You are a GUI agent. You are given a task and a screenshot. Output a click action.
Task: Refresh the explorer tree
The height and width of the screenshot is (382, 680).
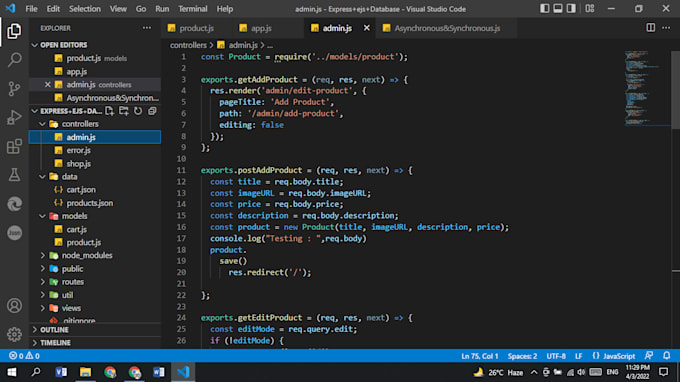pyautogui.click(x=138, y=111)
